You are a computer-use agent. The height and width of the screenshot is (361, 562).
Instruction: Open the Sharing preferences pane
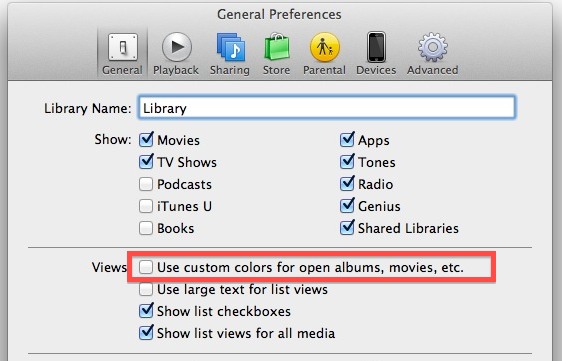pyautogui.click(x=230, y=54)
